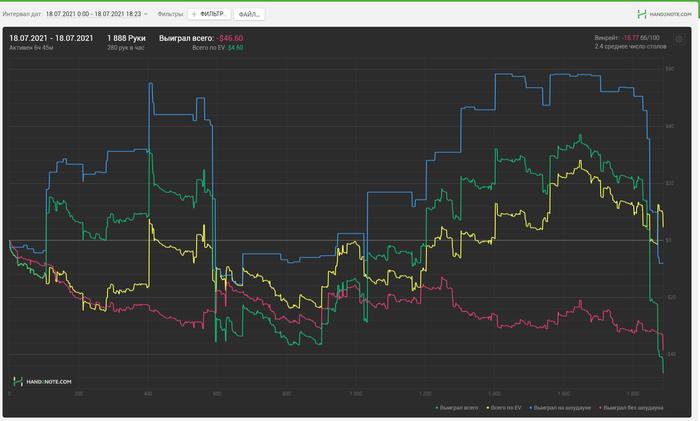Click the Hand2Note.com logo in the top bar
The height and width of the screenshot is (421, 700).
click(x=664, y=14)
